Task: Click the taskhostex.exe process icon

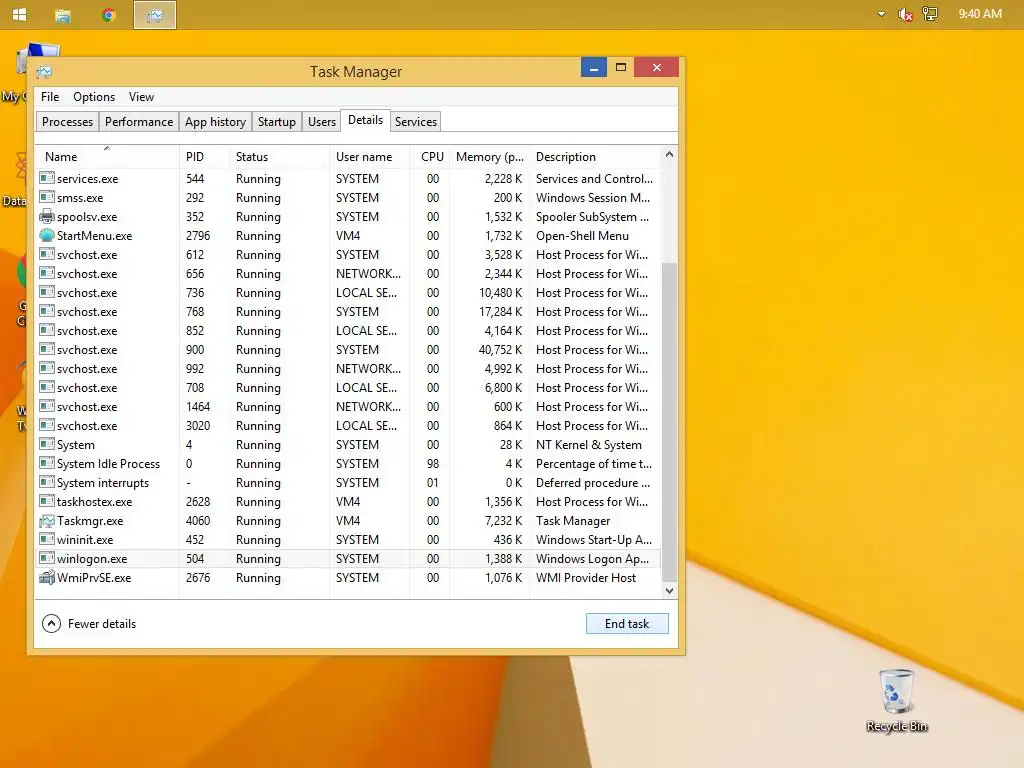Action: pos(46,502)
